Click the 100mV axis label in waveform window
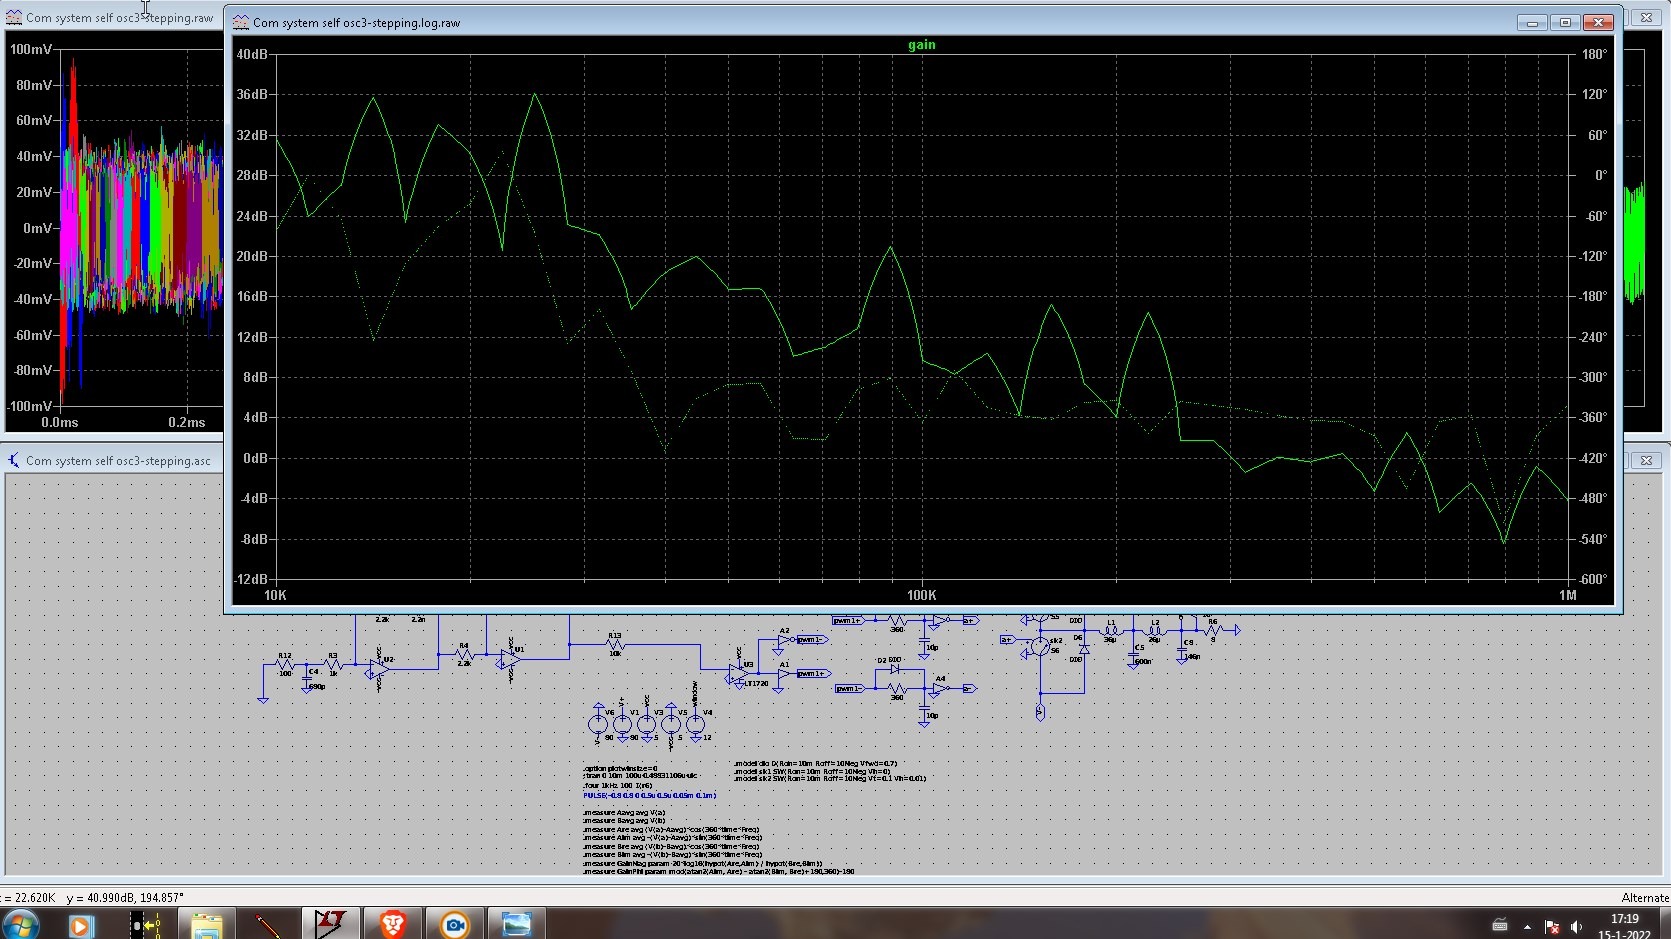 [x=31, y=49]
